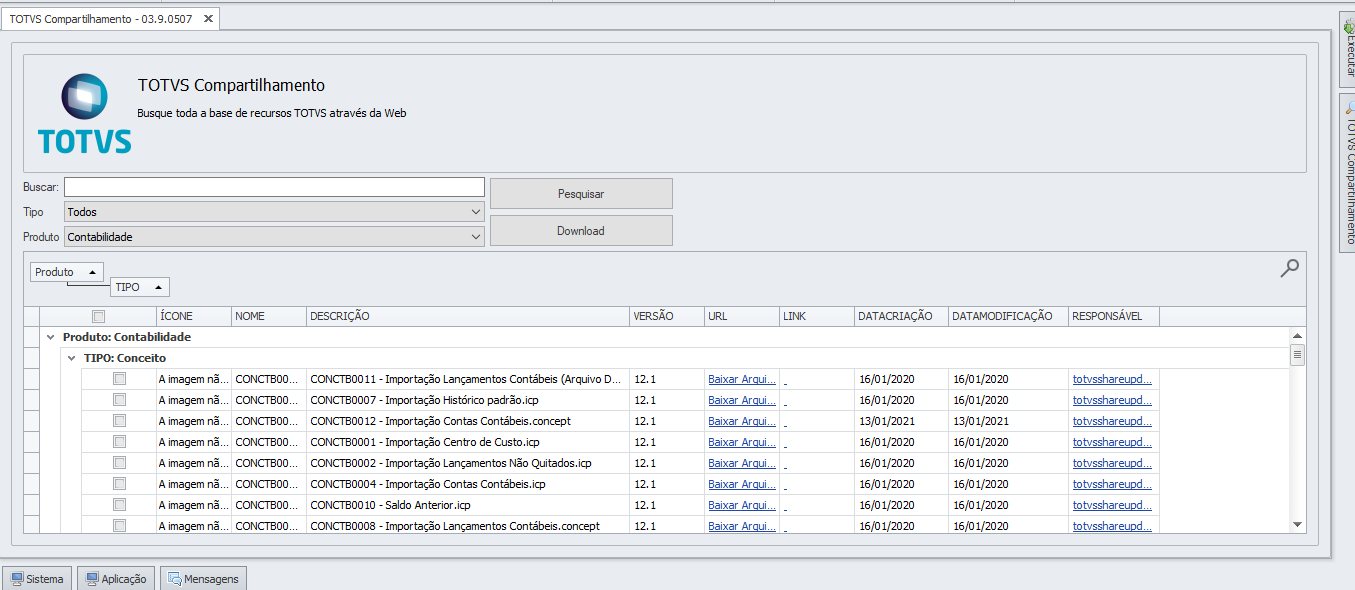Open the Mensagens bottom tab
This screenshot has width=1355, height=590.
tap(203, 579)
